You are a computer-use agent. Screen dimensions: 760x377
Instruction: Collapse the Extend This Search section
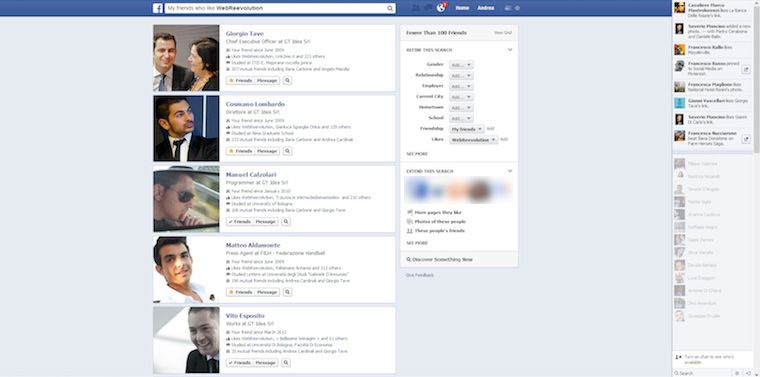coord(510,171)
